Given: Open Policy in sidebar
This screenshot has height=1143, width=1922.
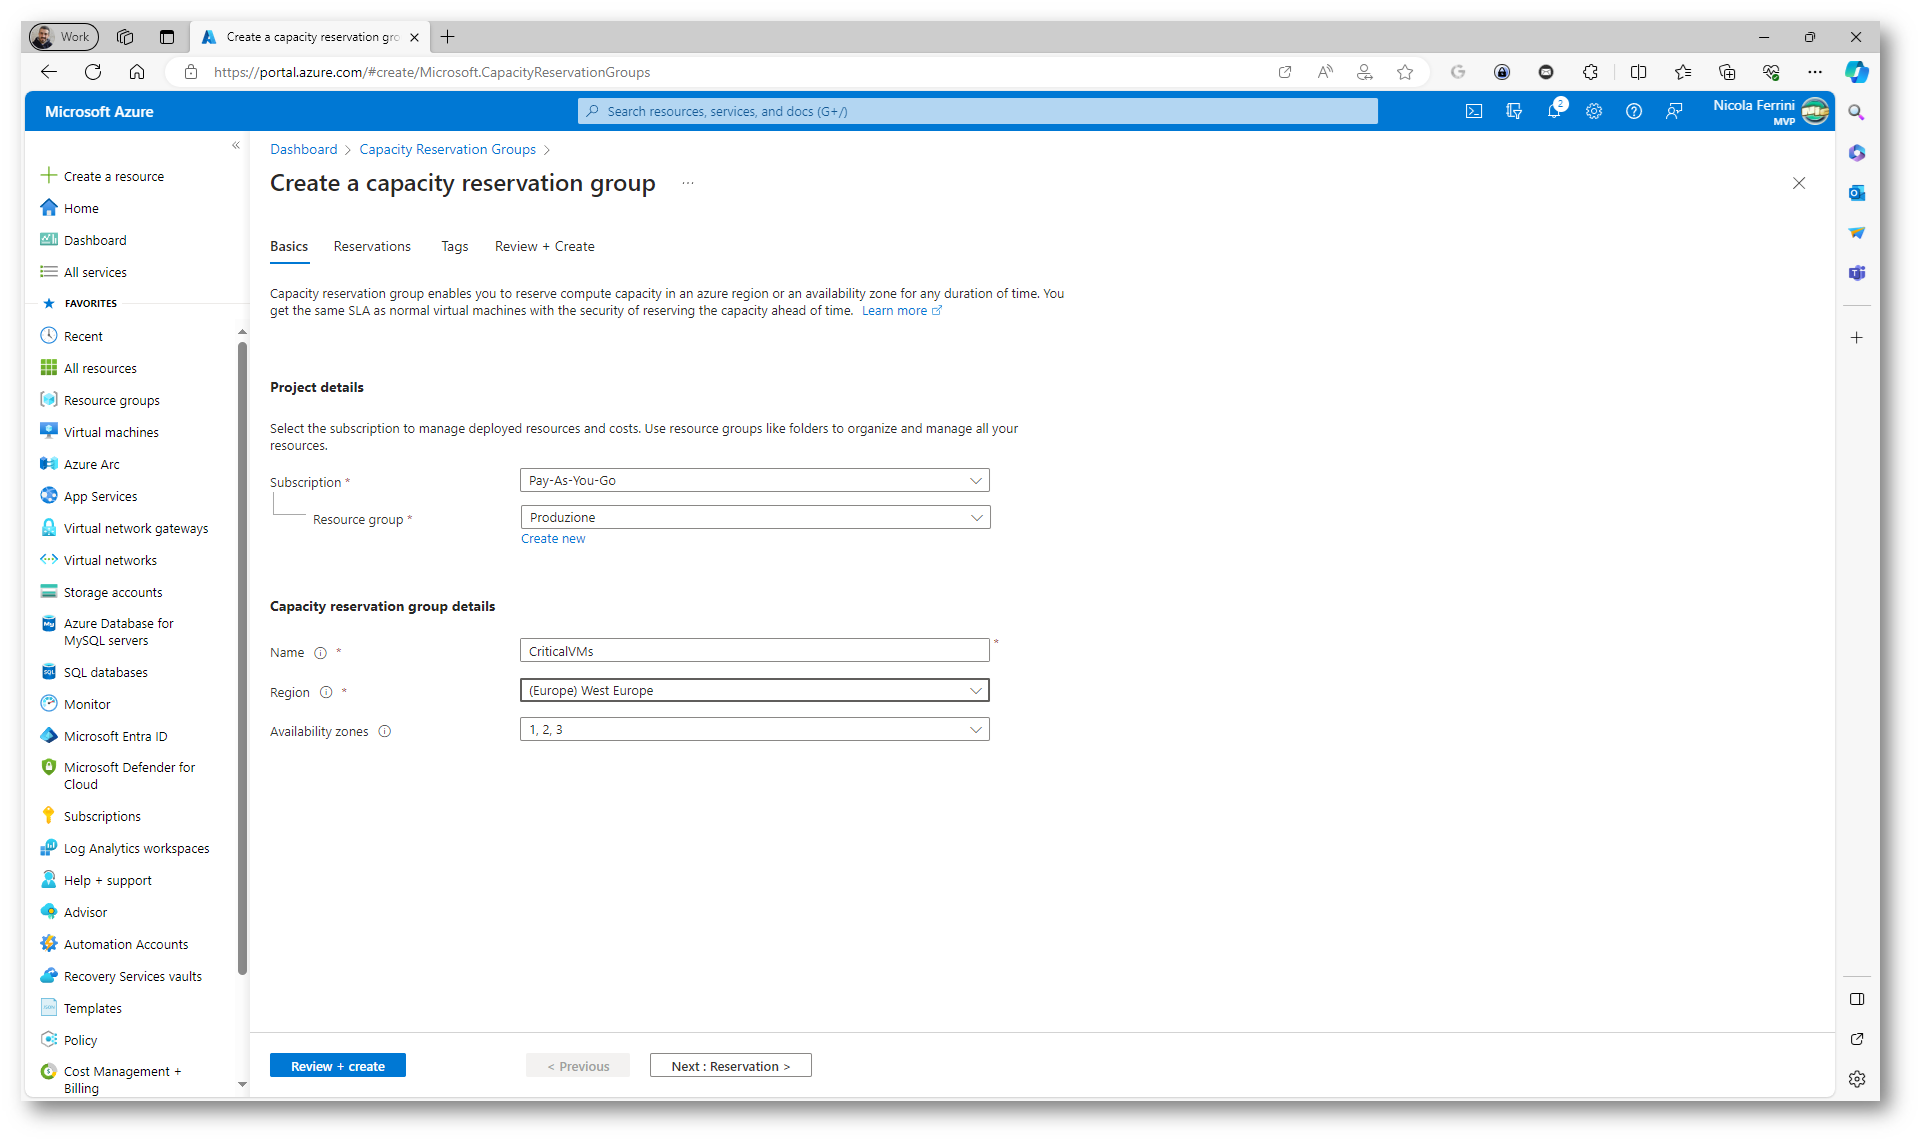Looking at the screenshot, I should tap(80, 1040).
